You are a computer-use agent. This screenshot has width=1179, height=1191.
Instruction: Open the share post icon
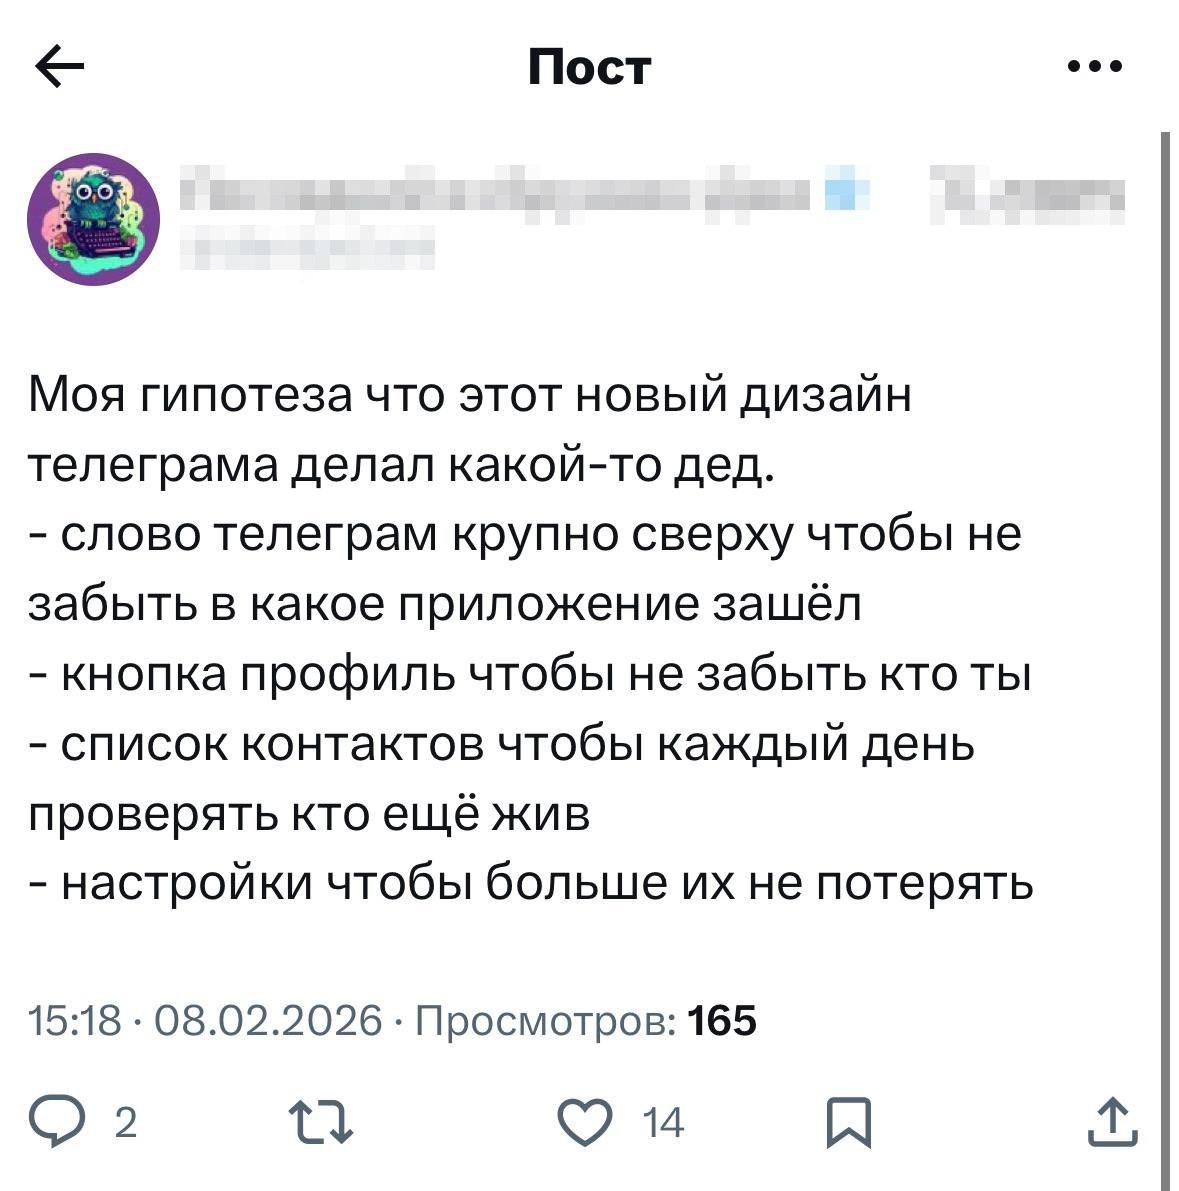tap(1113, 1123)
